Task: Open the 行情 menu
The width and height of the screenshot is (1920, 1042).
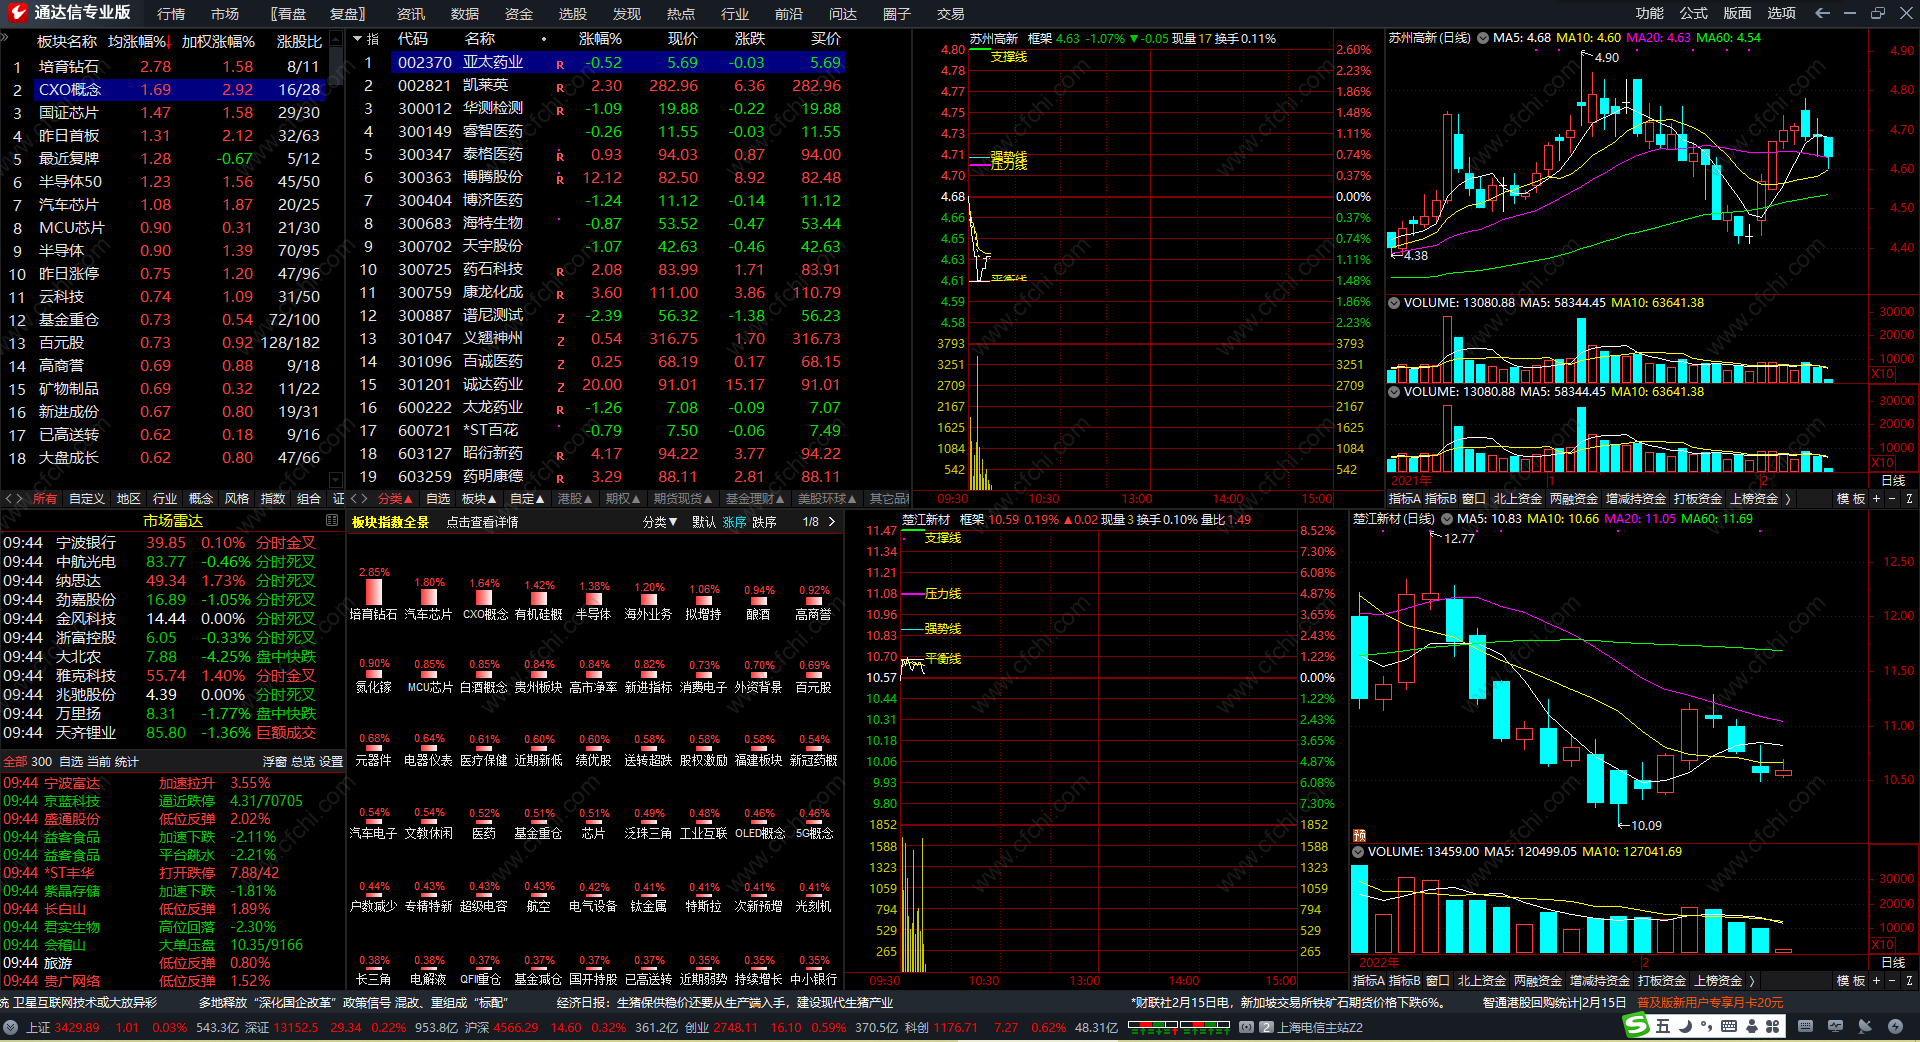Action: 171,14
